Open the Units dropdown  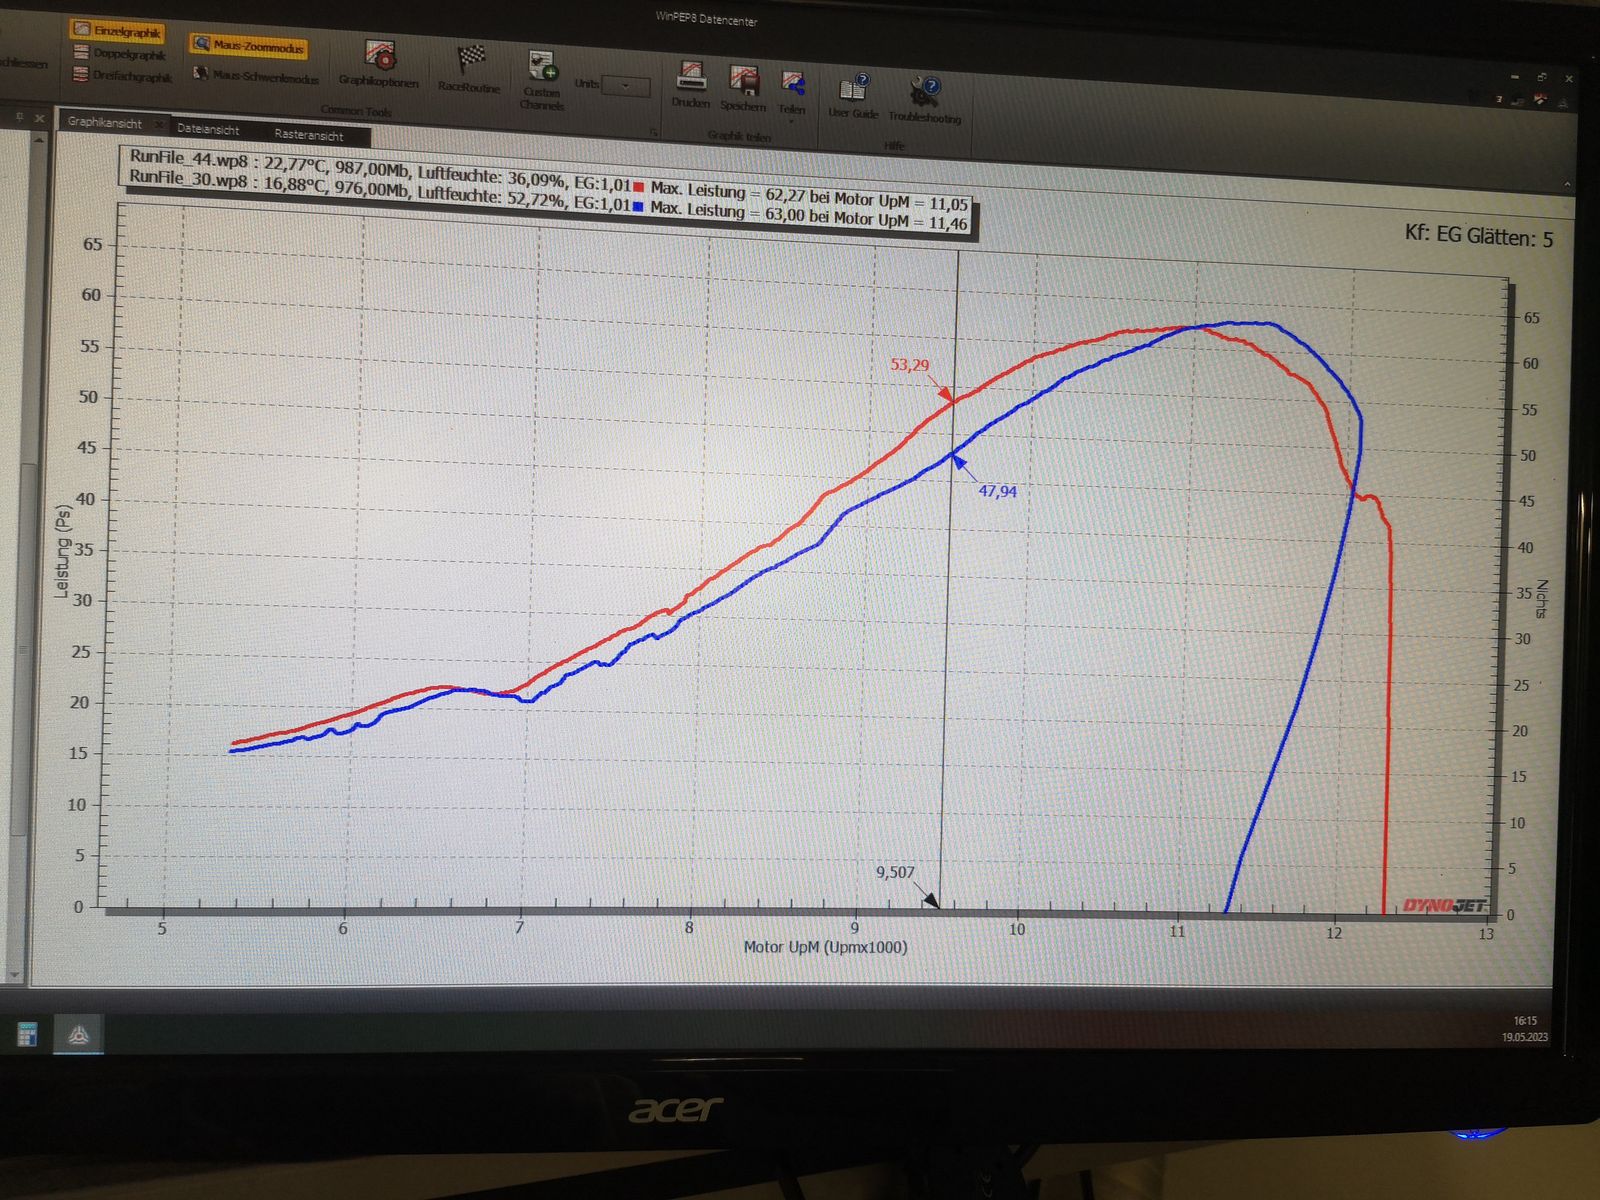[626, 87]
